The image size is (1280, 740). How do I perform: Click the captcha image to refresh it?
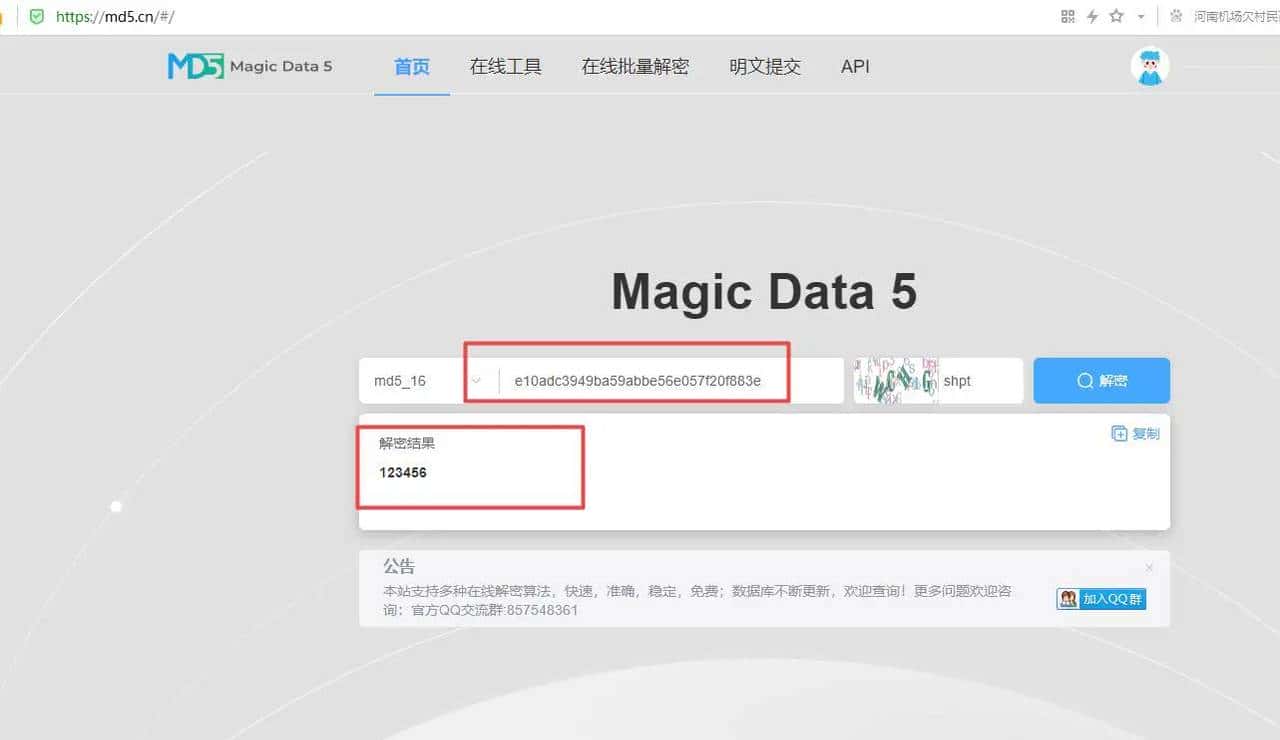pyautogui.click(x=895, y=380)
